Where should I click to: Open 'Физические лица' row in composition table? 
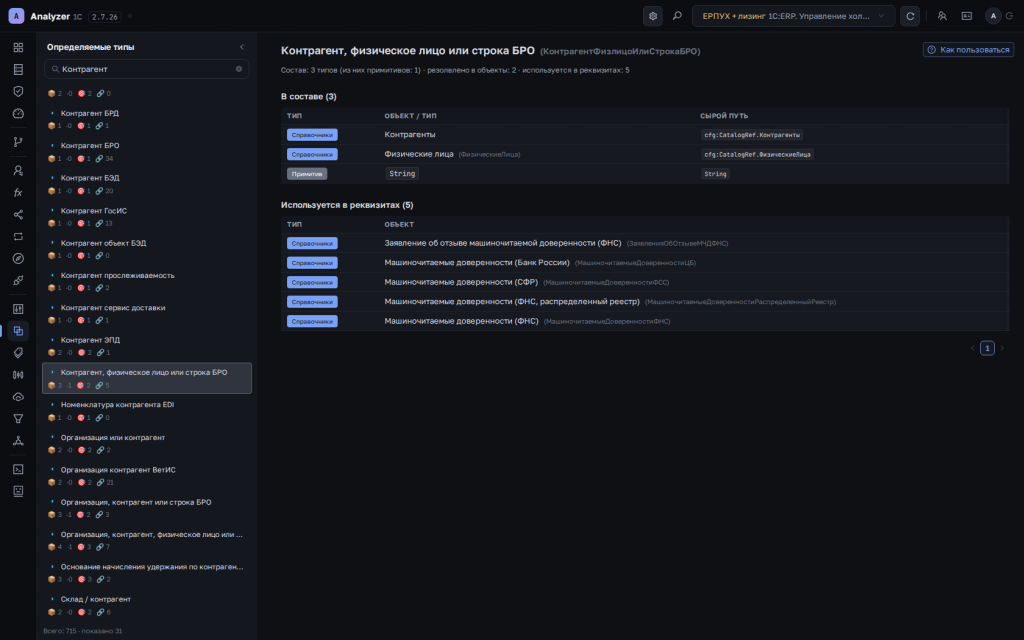coord(645,154)
